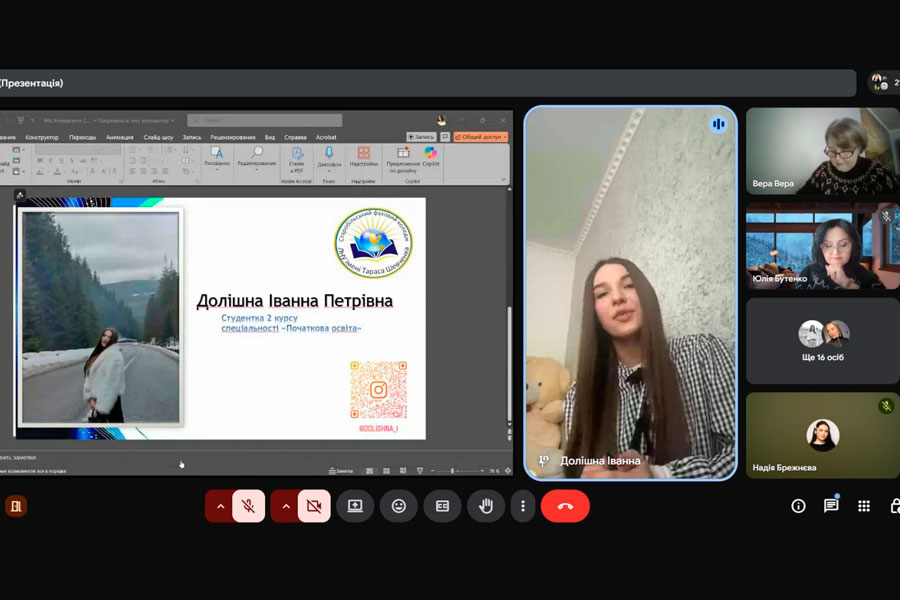
Task: Open the Запись ribbon tab
Action: point(192,137)
